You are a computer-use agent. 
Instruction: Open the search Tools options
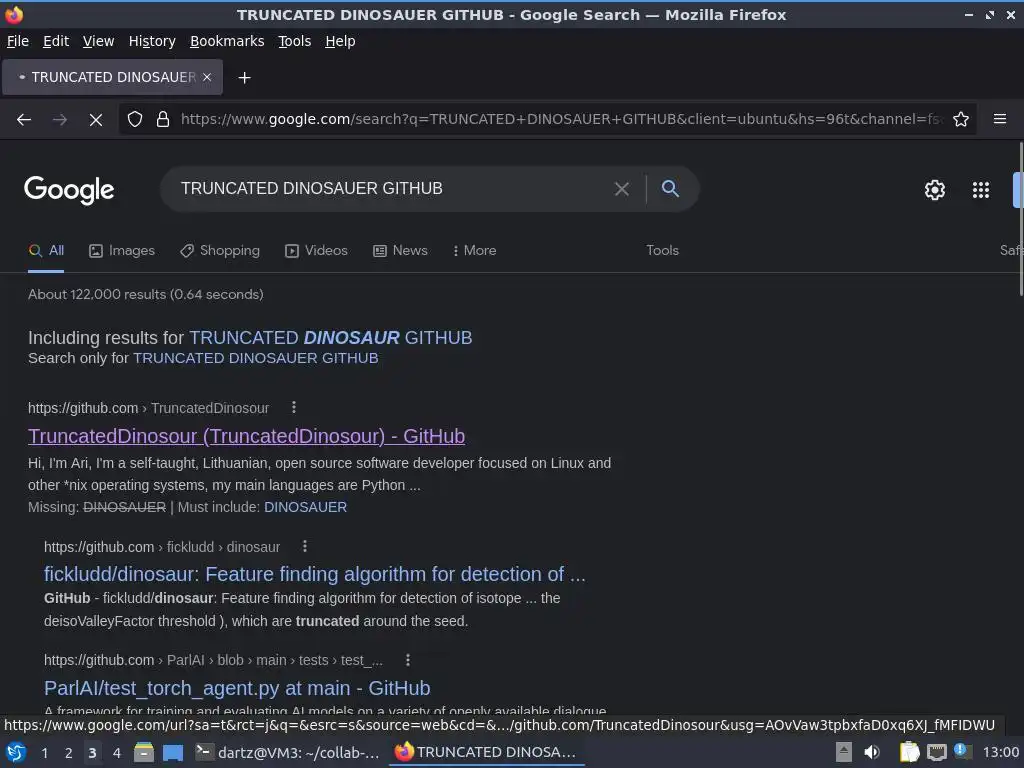(x=662, y=251)
